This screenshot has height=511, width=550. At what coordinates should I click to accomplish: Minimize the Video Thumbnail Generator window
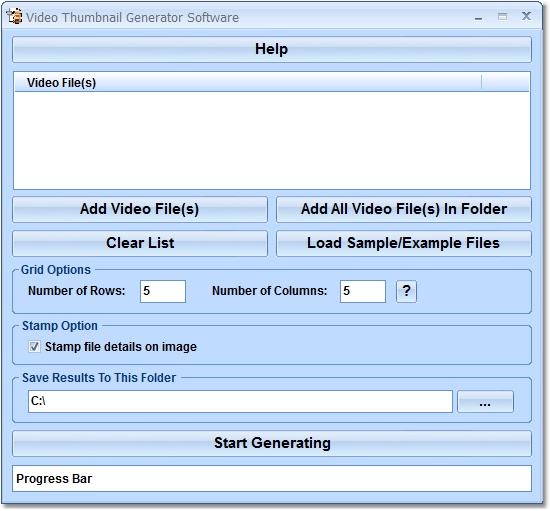(478, 17)
